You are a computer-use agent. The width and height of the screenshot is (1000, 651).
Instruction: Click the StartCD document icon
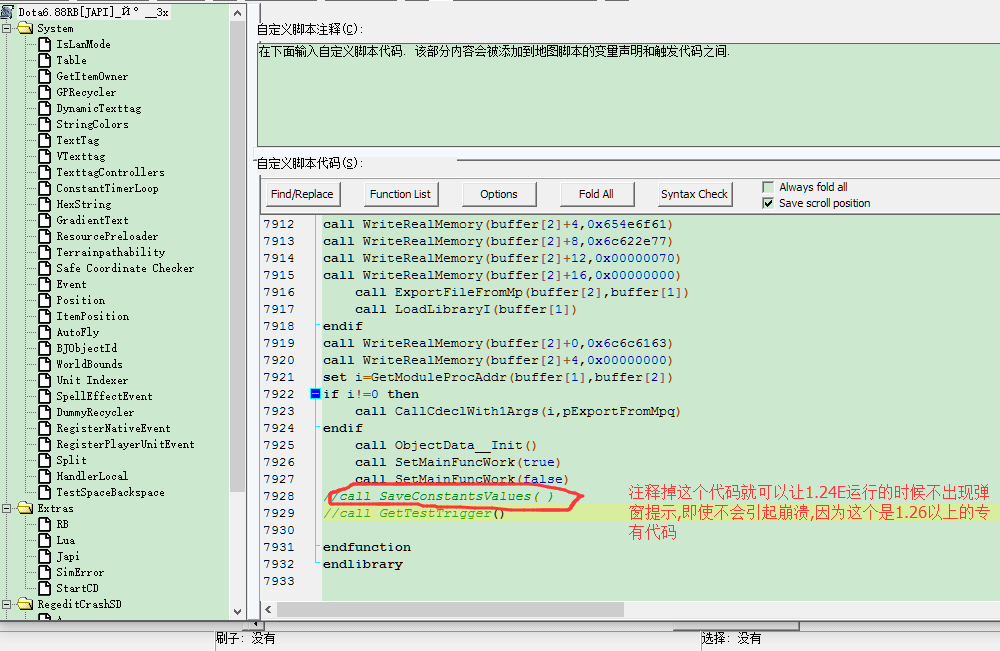[45, 588]
